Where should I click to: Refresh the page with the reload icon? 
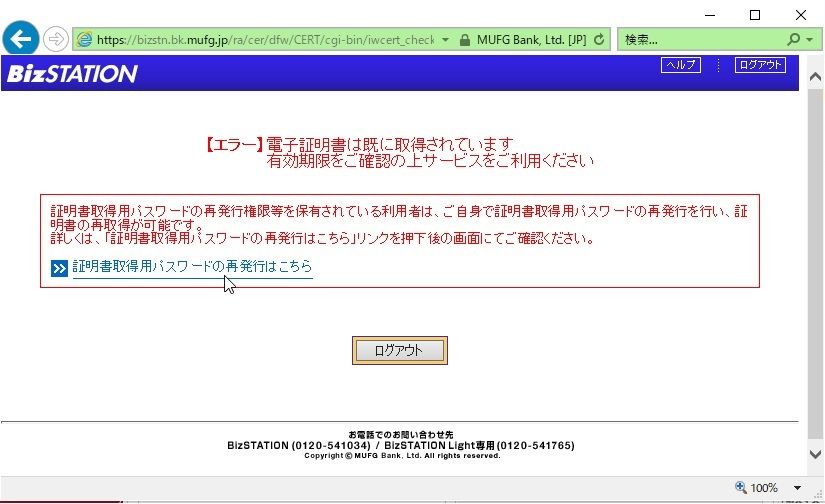pyautogui.click(x=599, y=39)
